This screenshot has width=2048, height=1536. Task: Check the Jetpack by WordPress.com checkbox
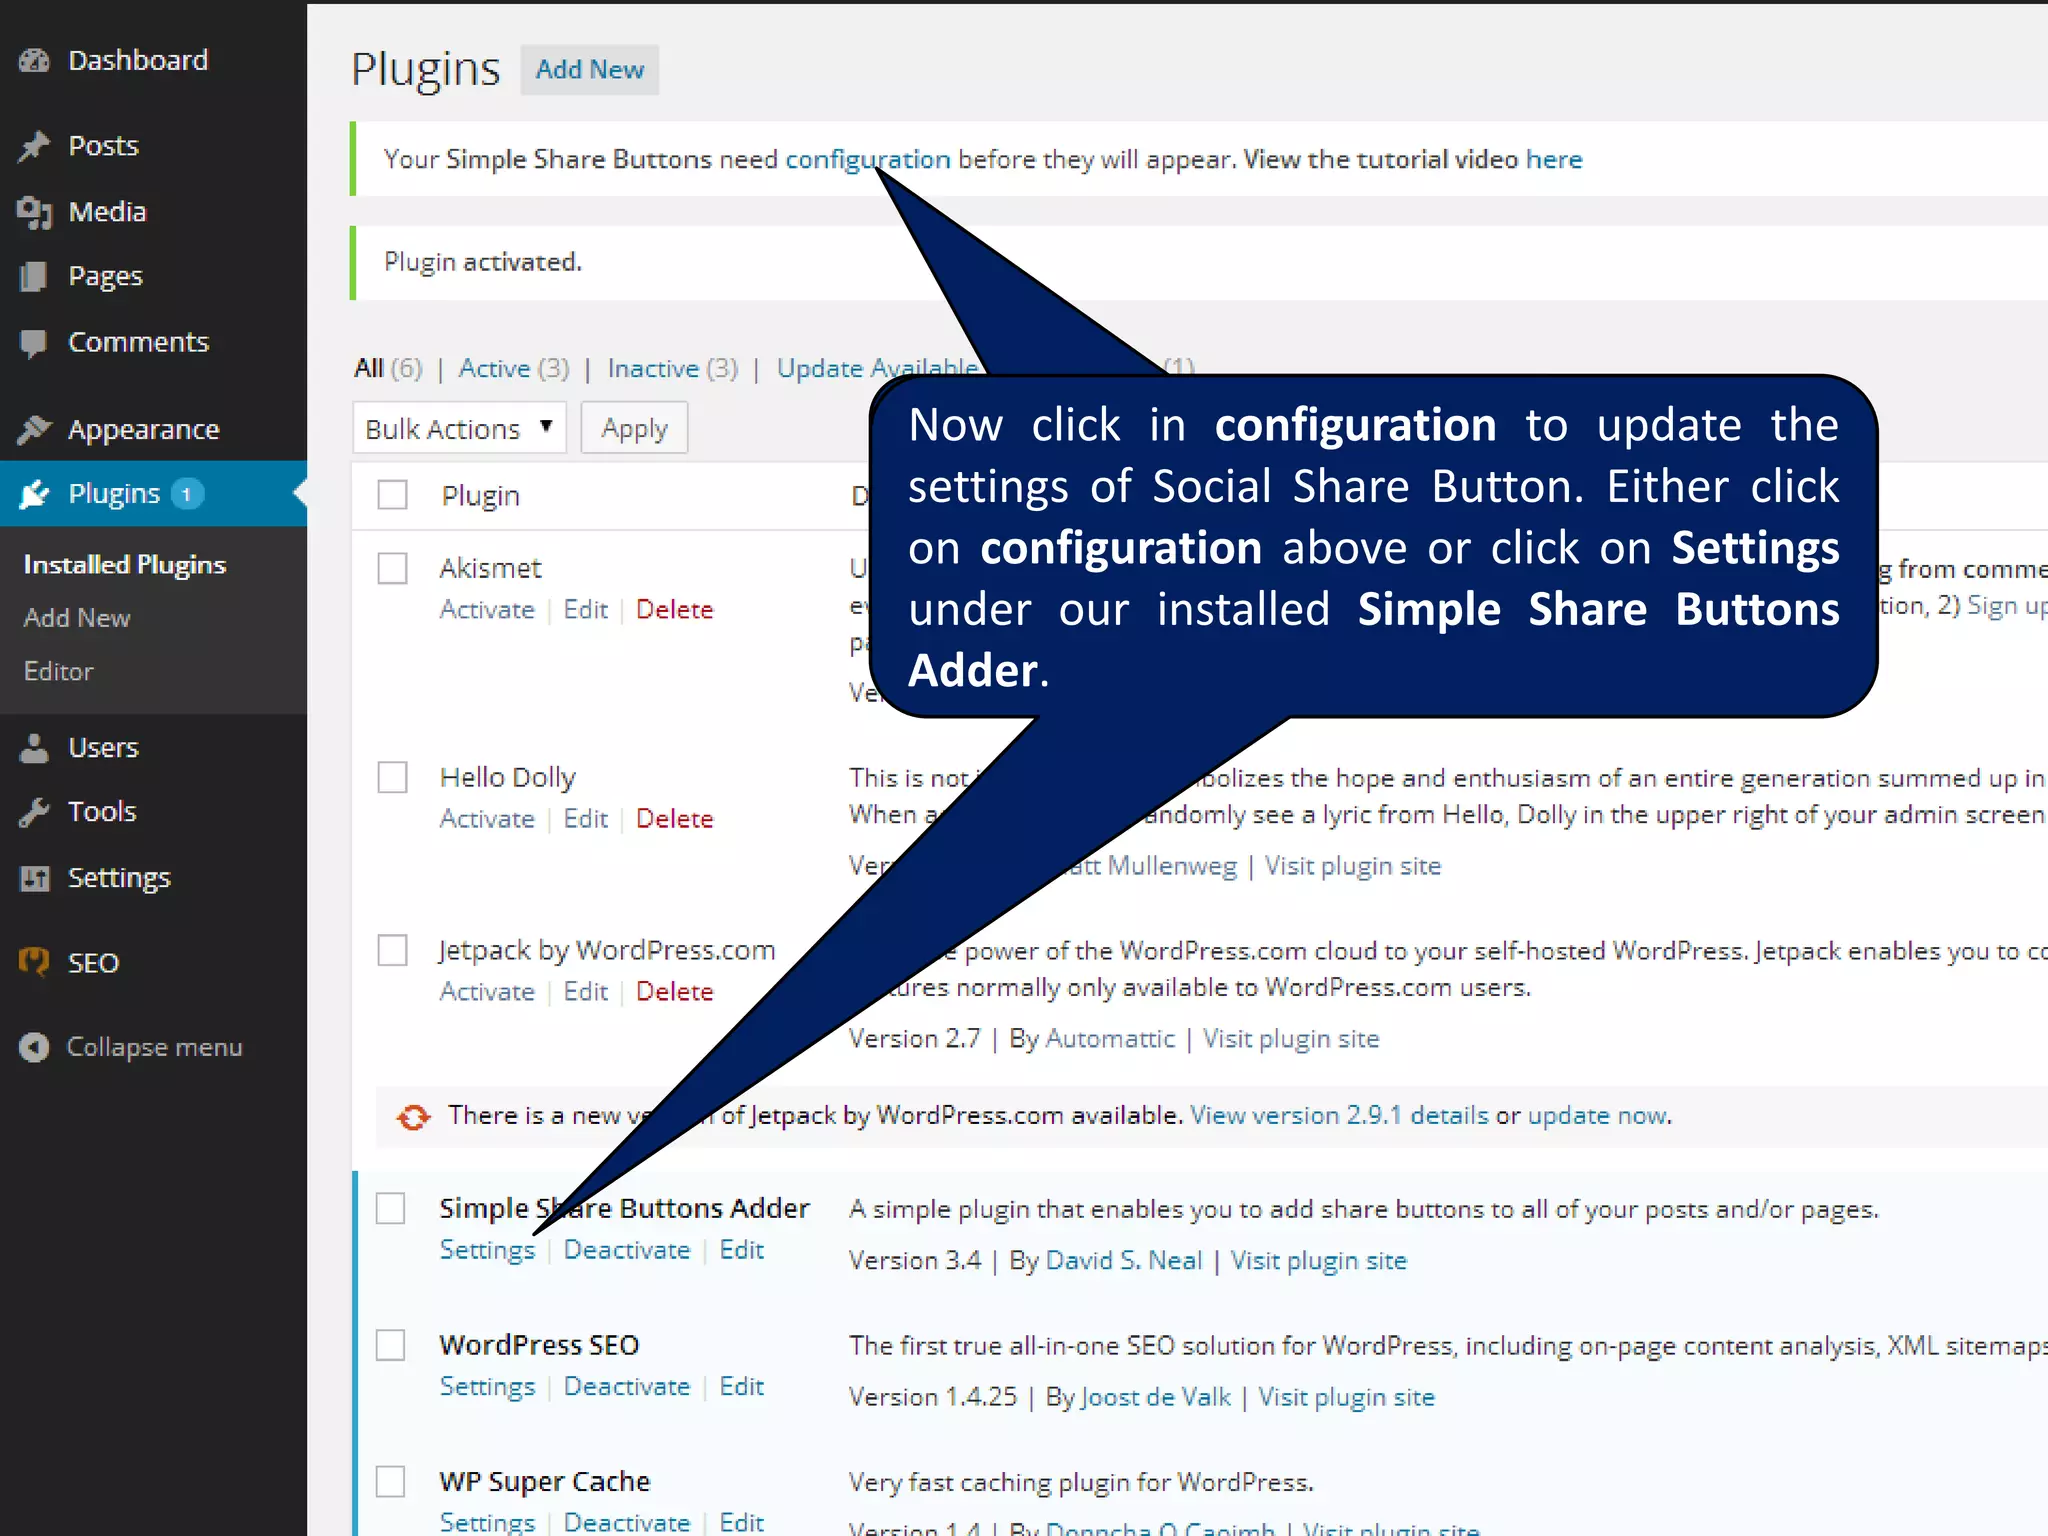(392, 950)
